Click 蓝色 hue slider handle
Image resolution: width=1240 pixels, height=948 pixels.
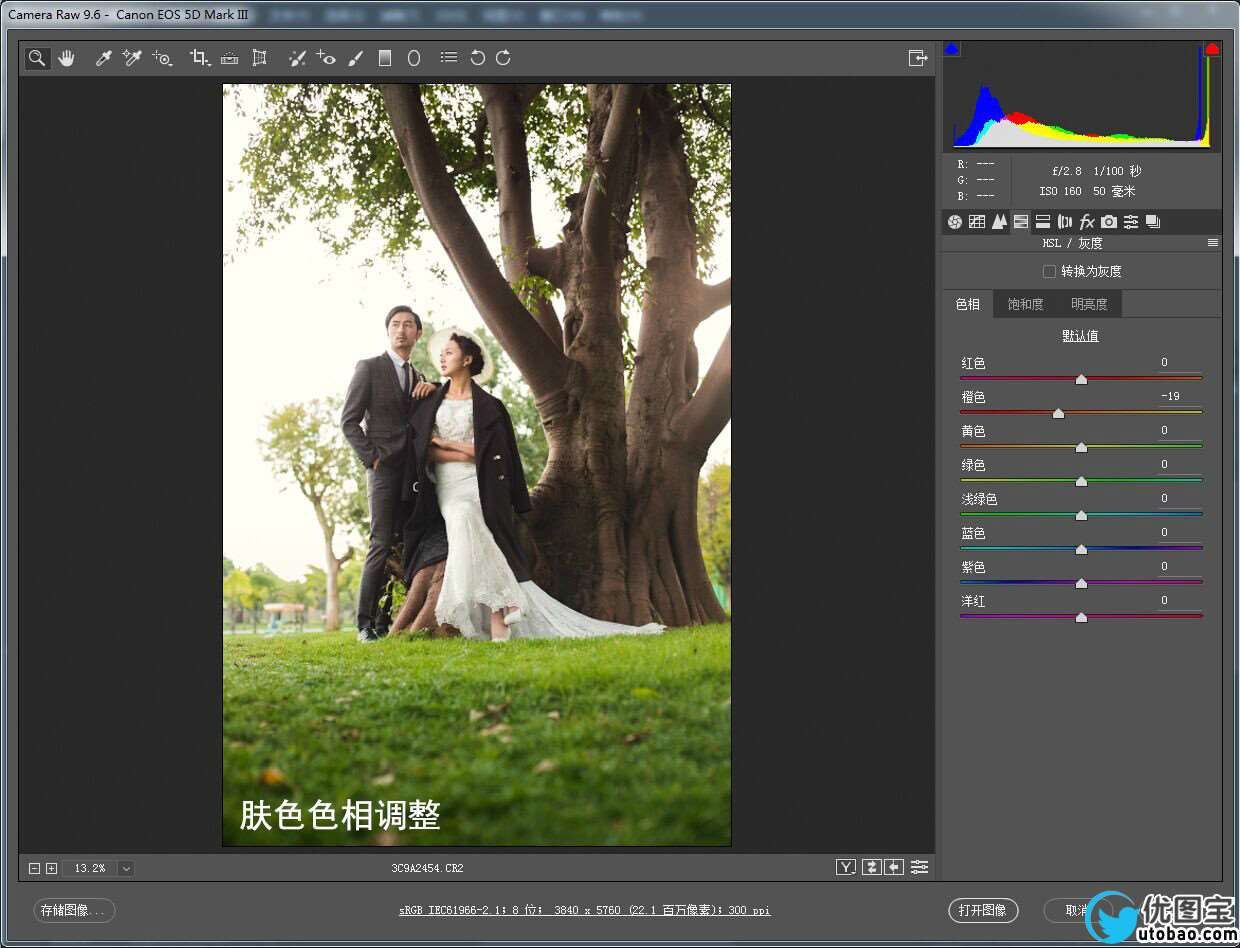1081,550
